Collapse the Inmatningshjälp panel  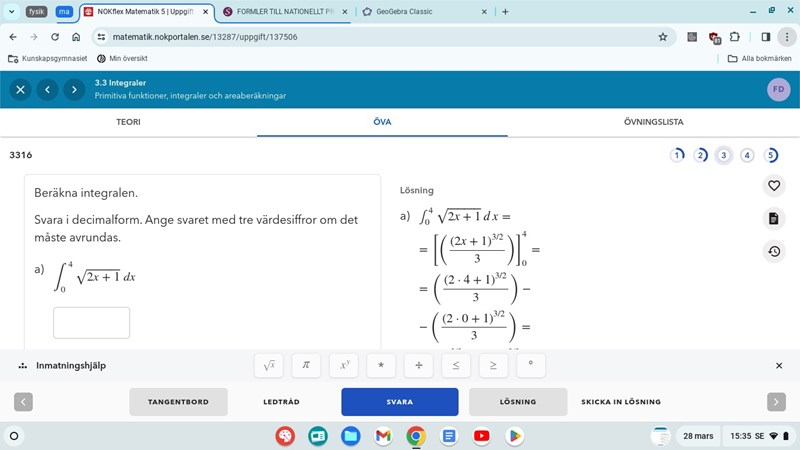pyautogui.click(x=779, y=366)
